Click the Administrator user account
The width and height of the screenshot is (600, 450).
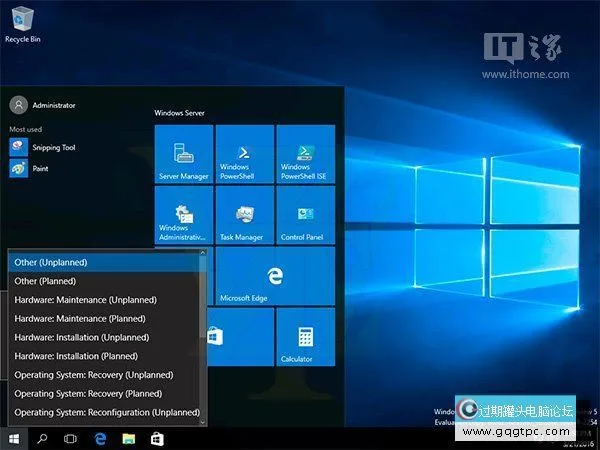point(53,104)
